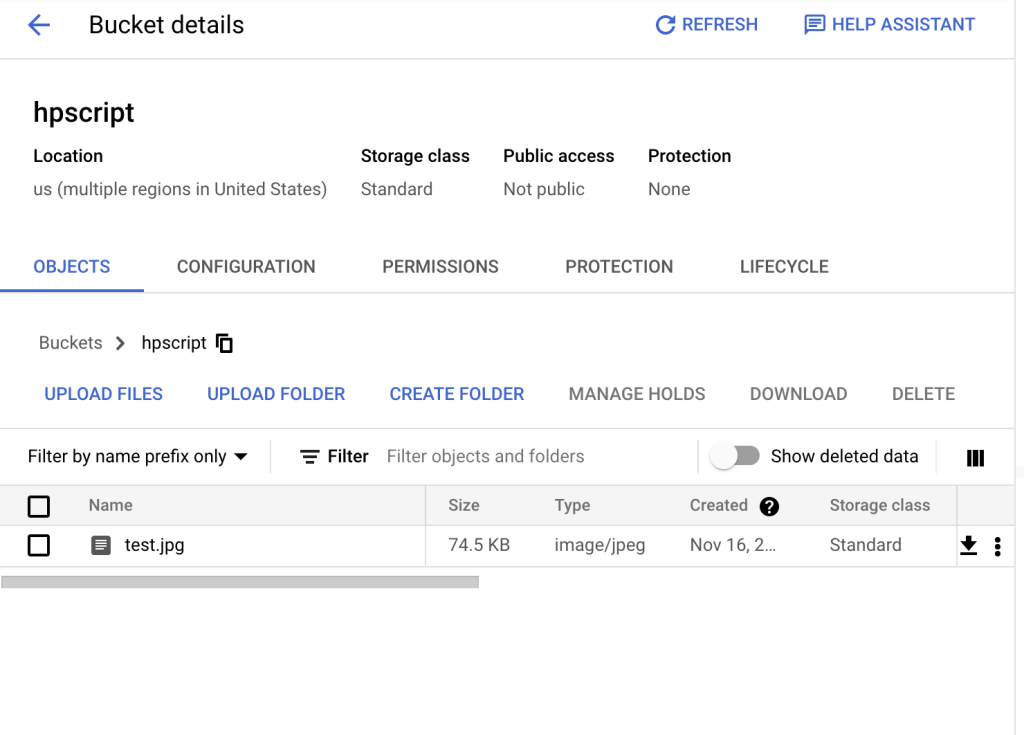The width and height of the screenshot is (1024, 735).
Task: Click the Filter icon beside the search field
Action: (311, 456)
